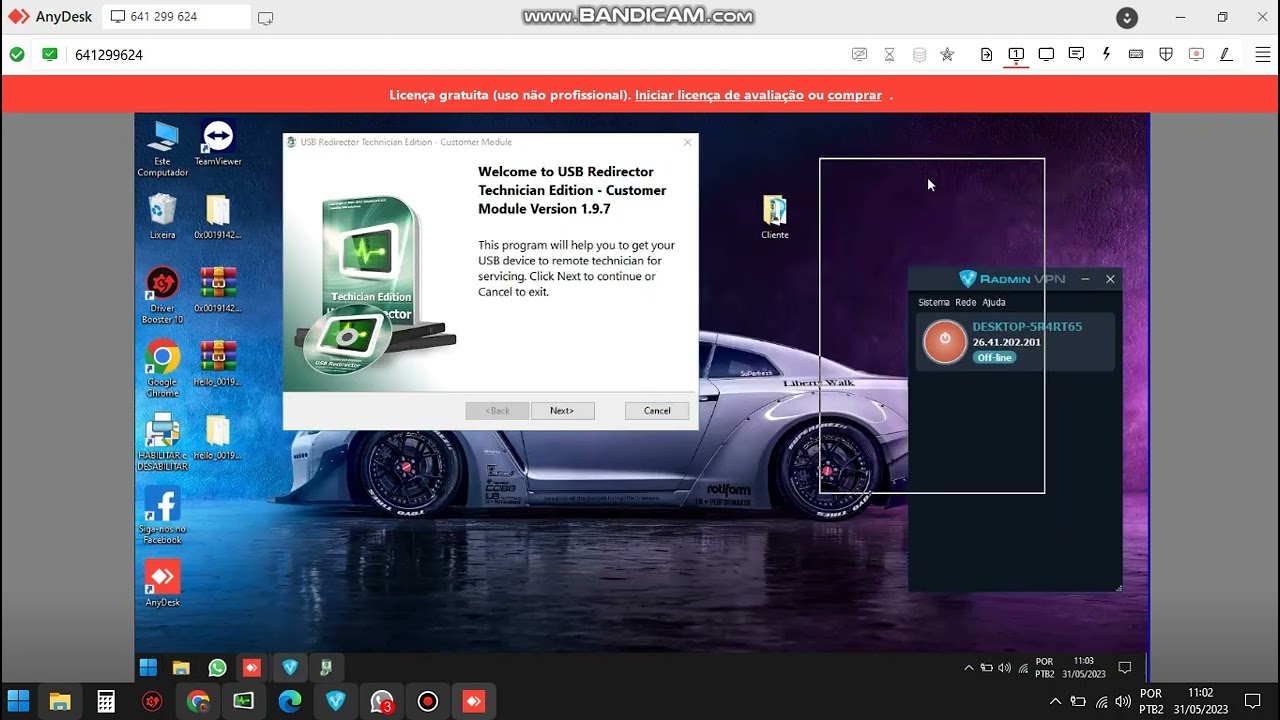Image resolution: width=1280 pixels, height=720 pixels.
Task: Expand hidden tray icons in remote taskbar
Action: (968, 668)
